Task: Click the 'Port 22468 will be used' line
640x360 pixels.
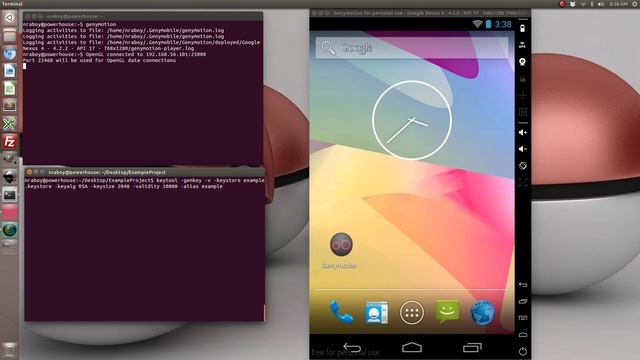Action: click(x=99, y=60)
